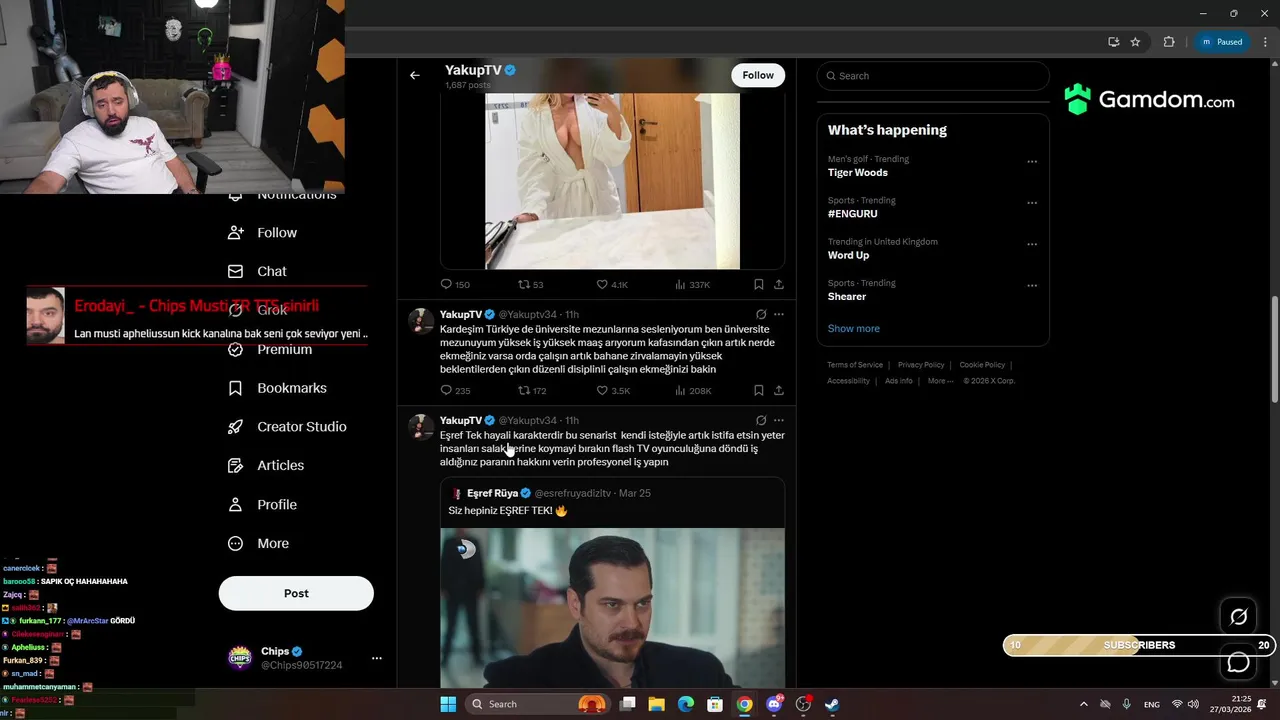Image resolution: width=1280 pixels, height=720 pixels.
Task: Share the post with 337K views
Action: pos(779,284)
